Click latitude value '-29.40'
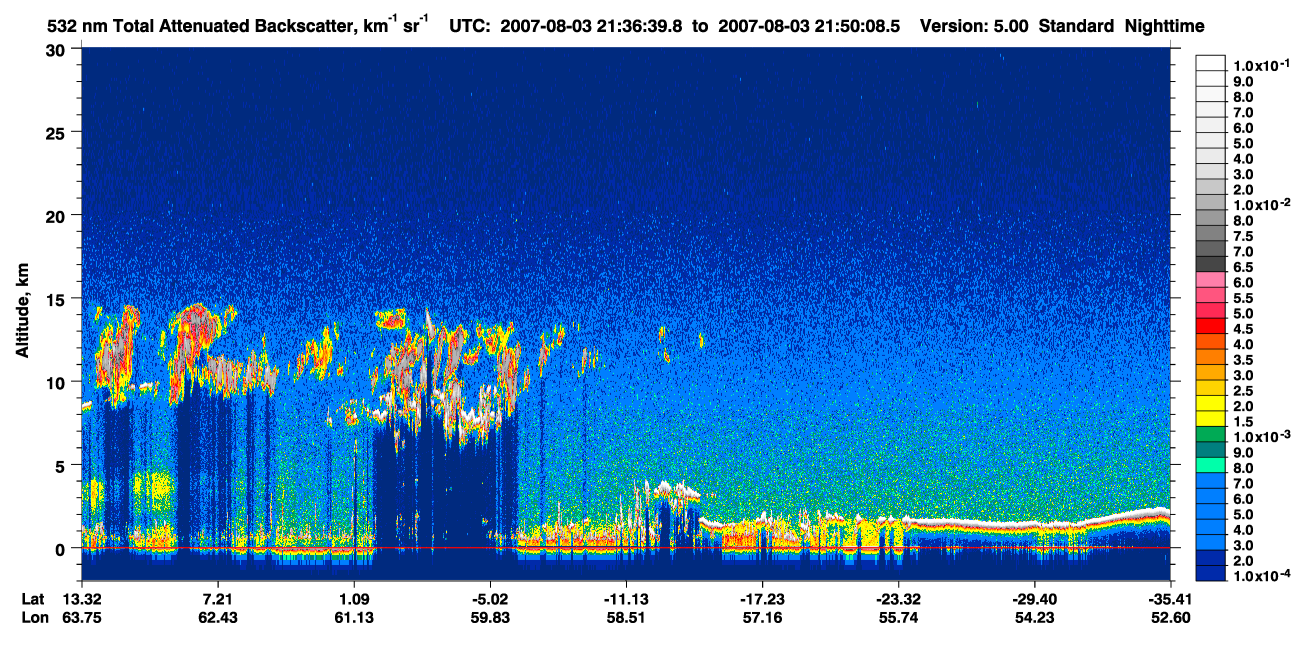 coord(1035,599)
